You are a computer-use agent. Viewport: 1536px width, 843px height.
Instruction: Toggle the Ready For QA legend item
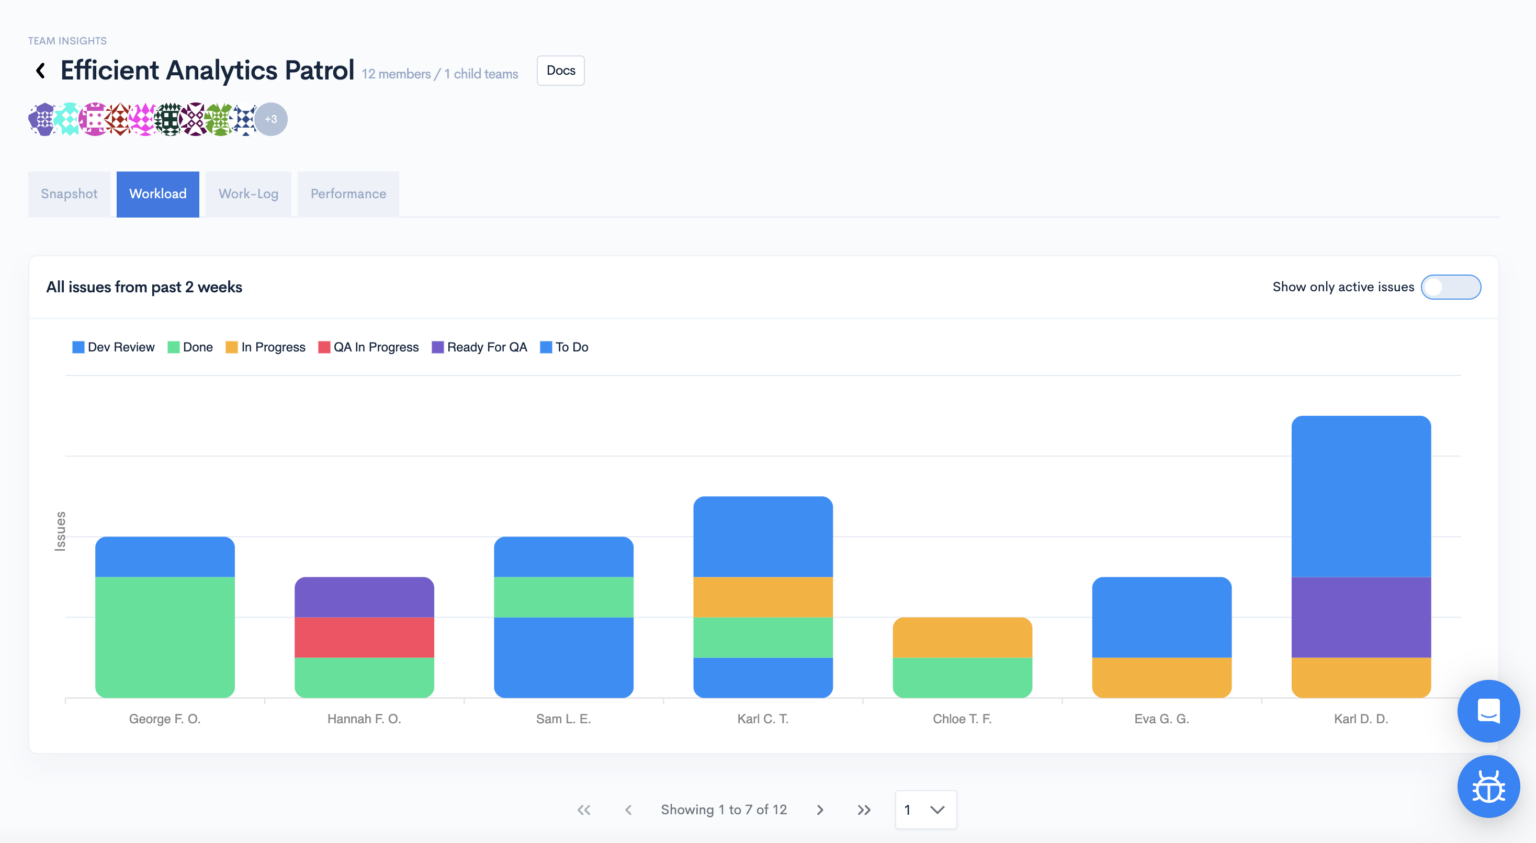[479, 347]
